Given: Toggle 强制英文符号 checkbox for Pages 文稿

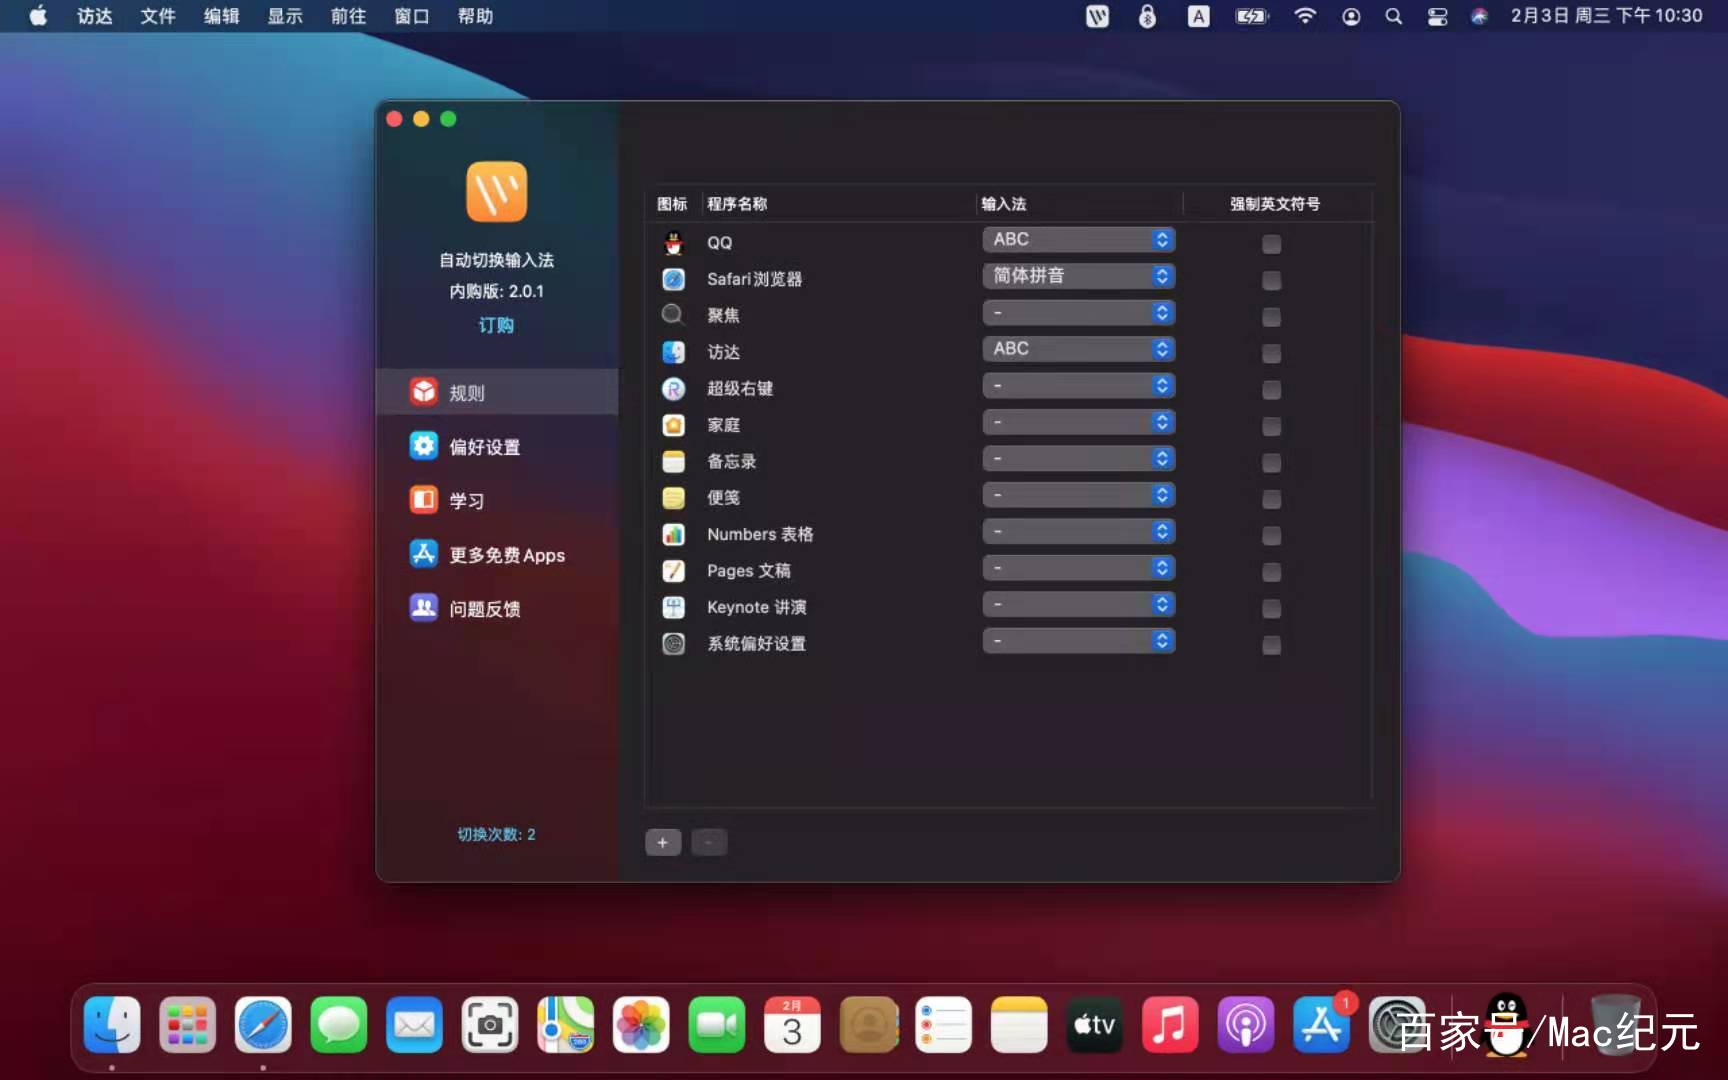Looking at the screenshot, I should 1271,572.
